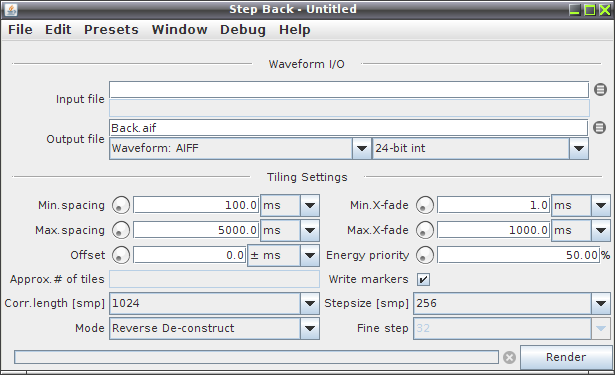Click the Max.spacing knob
615x375 pixels.
(x=121, y=230)
